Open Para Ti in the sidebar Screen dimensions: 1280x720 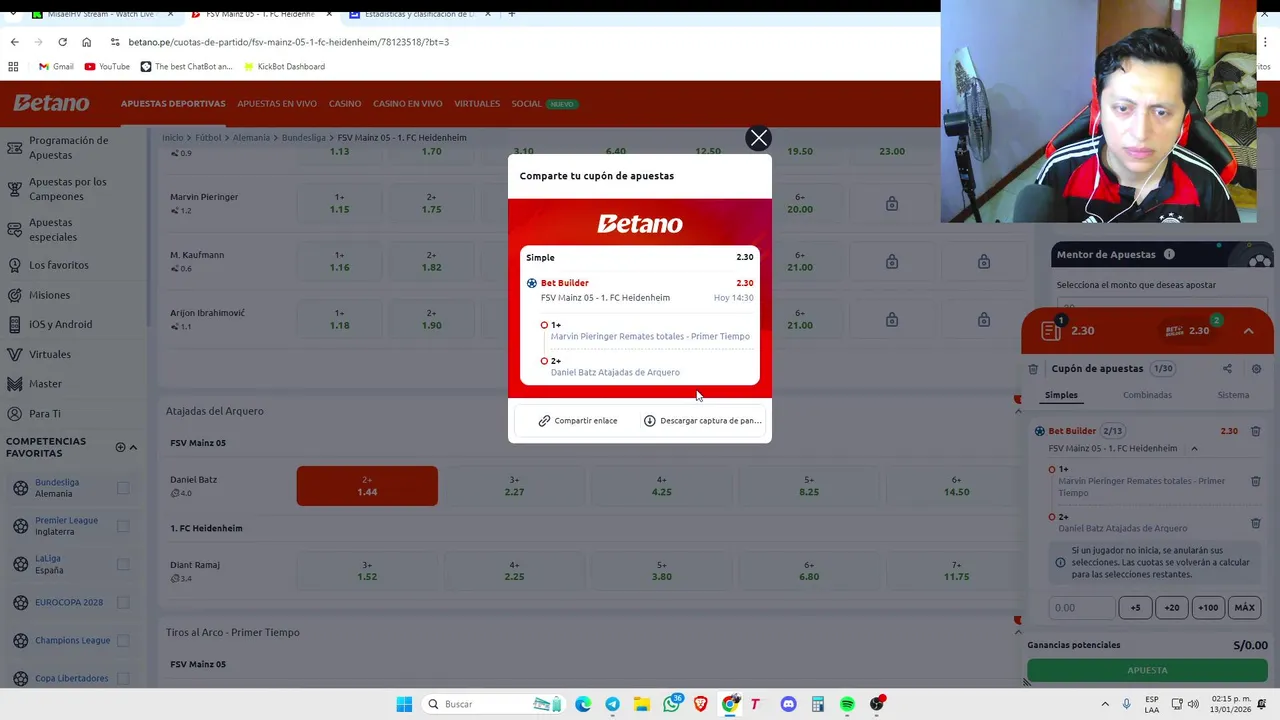click(x=45, y=413)
